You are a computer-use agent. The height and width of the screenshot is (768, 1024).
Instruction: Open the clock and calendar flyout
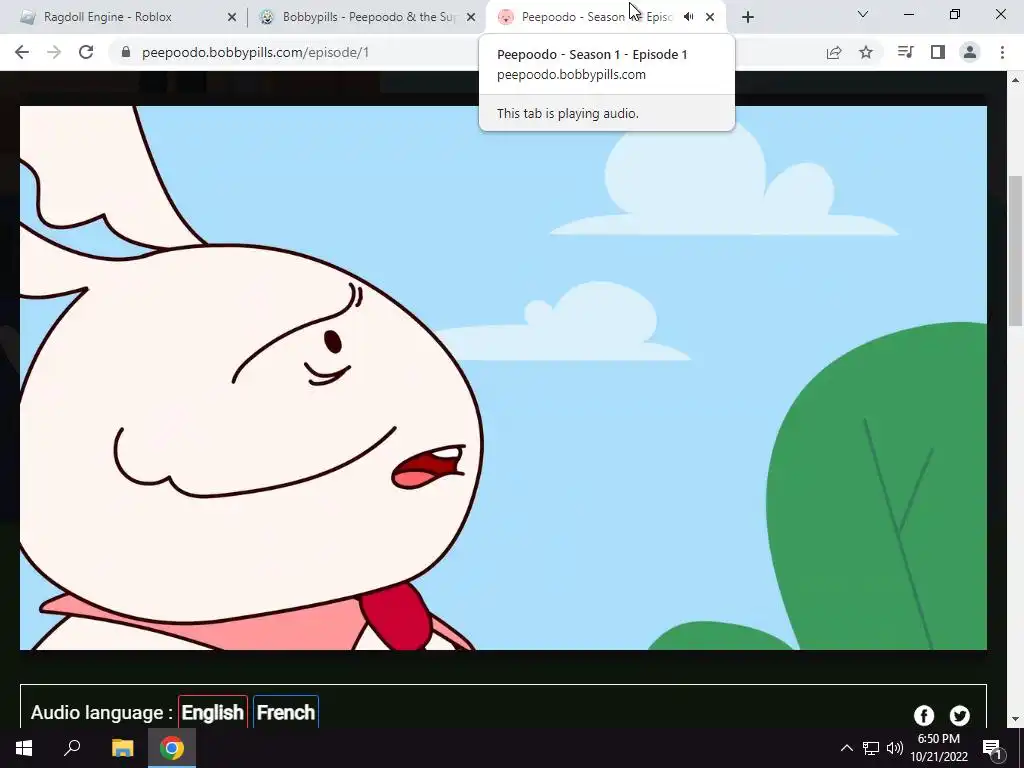point(939,748)
